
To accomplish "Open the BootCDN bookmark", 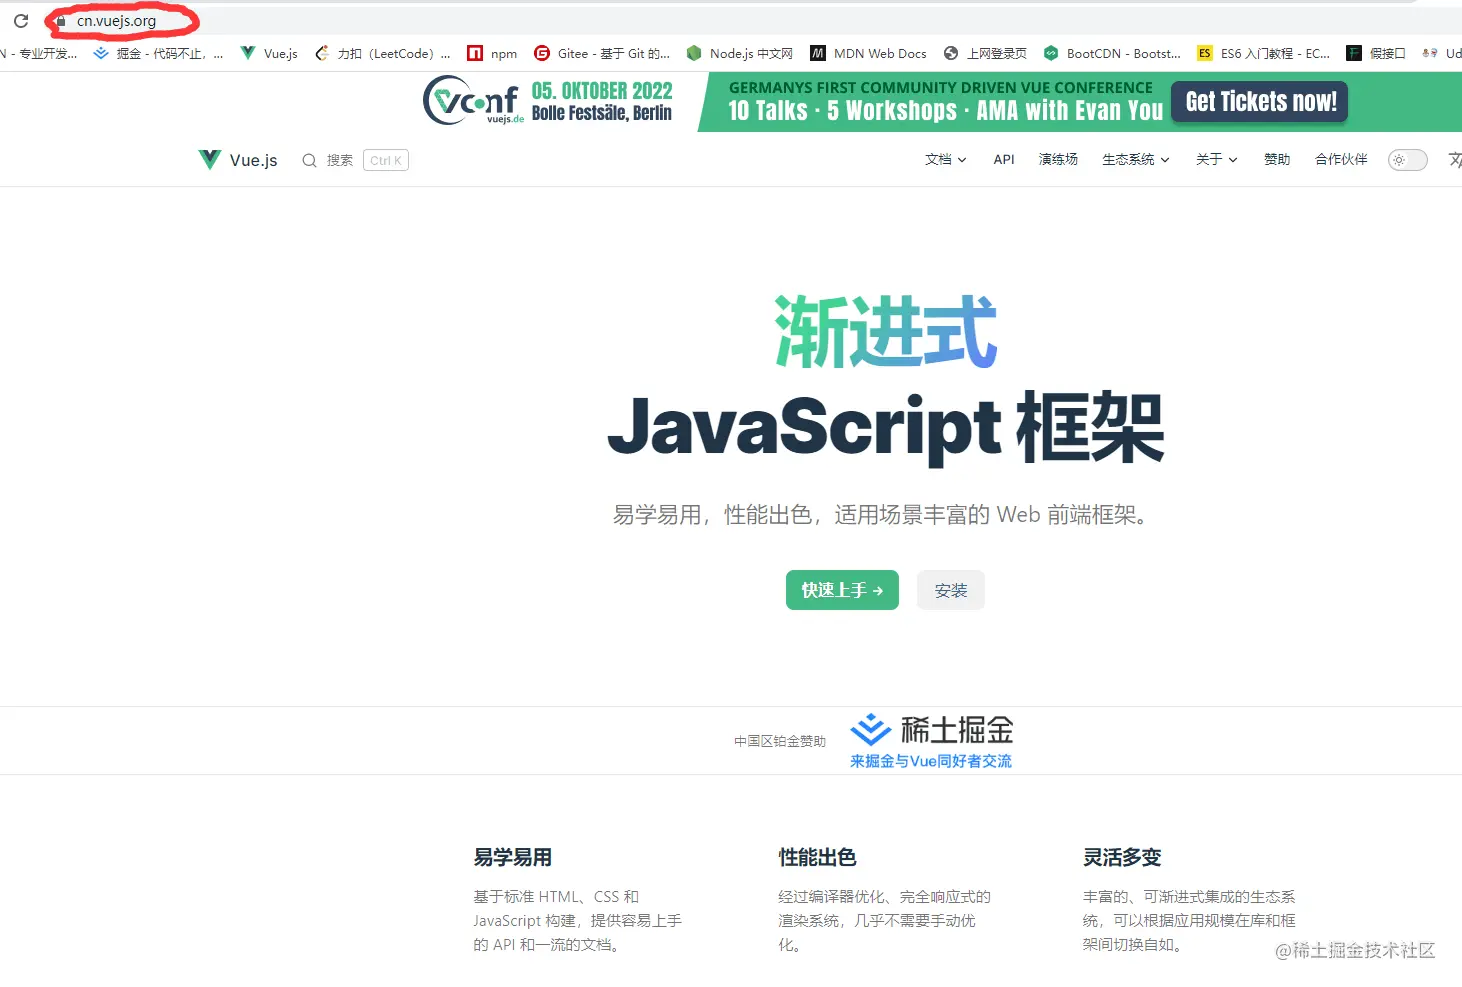I will [1111, 53].
